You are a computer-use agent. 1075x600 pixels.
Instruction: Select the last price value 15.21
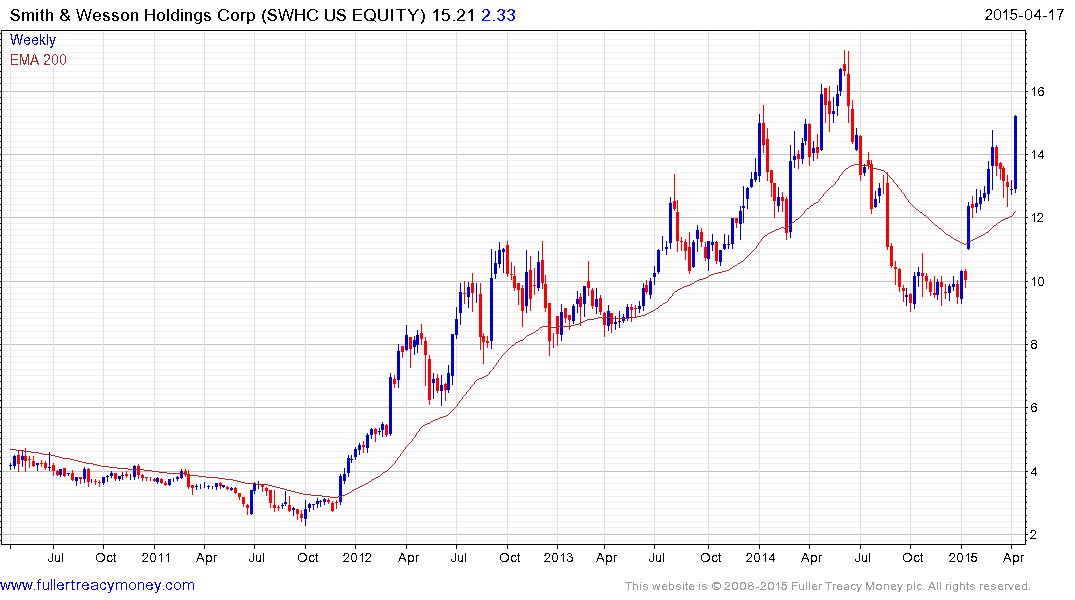(x=453, y=15)
